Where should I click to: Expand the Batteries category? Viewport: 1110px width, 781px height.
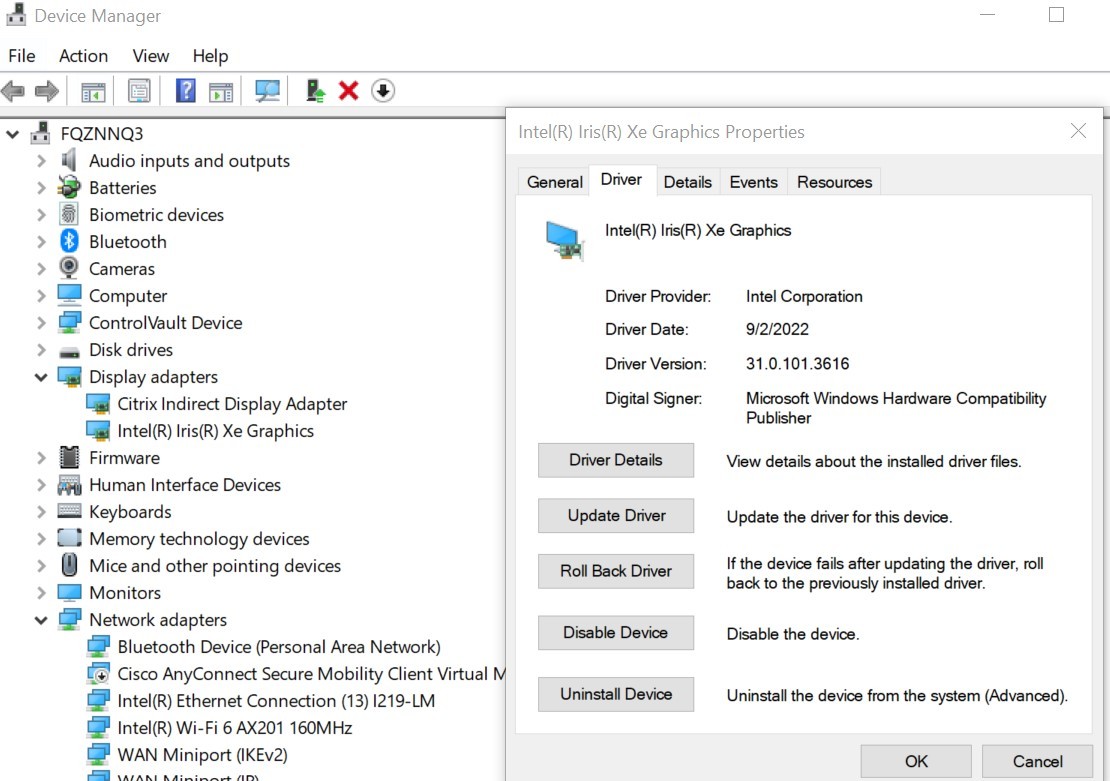click(x=41, y=188)
